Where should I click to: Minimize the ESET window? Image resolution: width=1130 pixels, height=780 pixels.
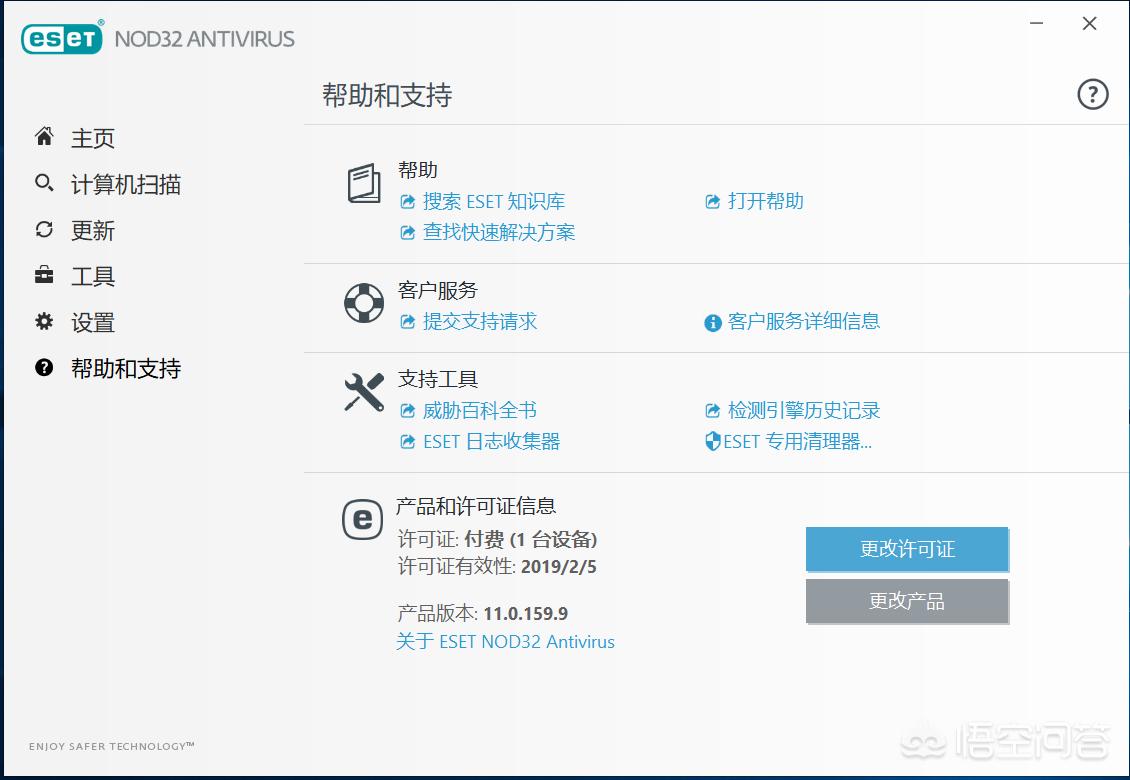pyautogui.click(x=1036, y=24)
